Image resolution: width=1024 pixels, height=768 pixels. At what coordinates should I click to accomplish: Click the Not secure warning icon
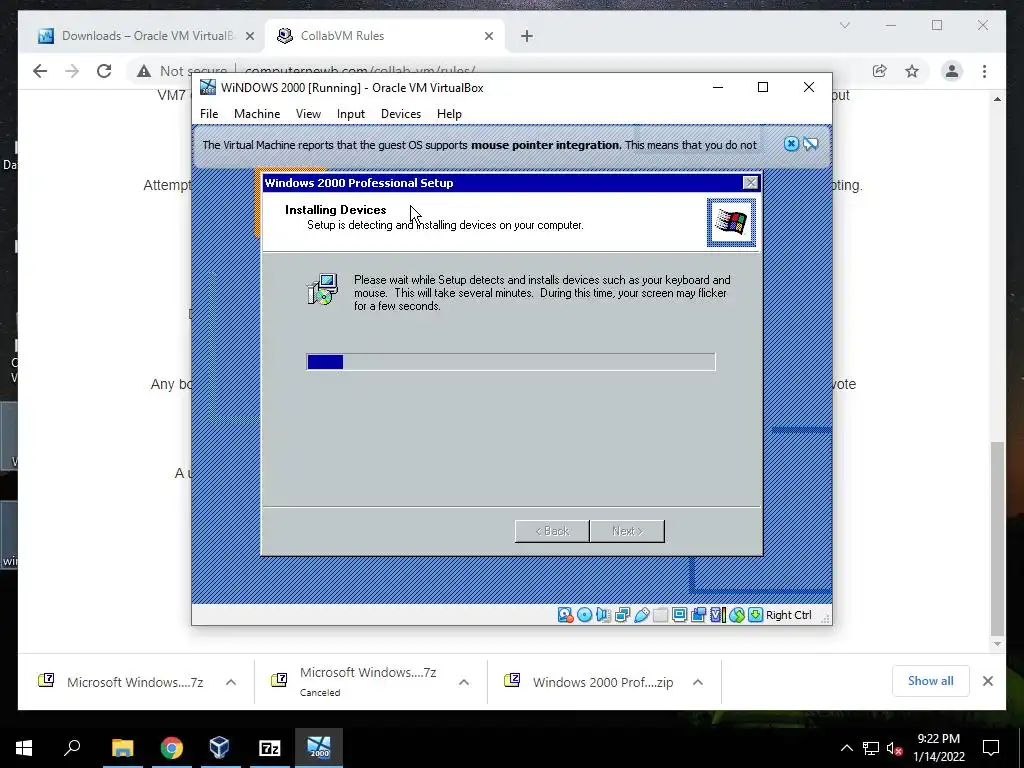[x=144, y=71]
